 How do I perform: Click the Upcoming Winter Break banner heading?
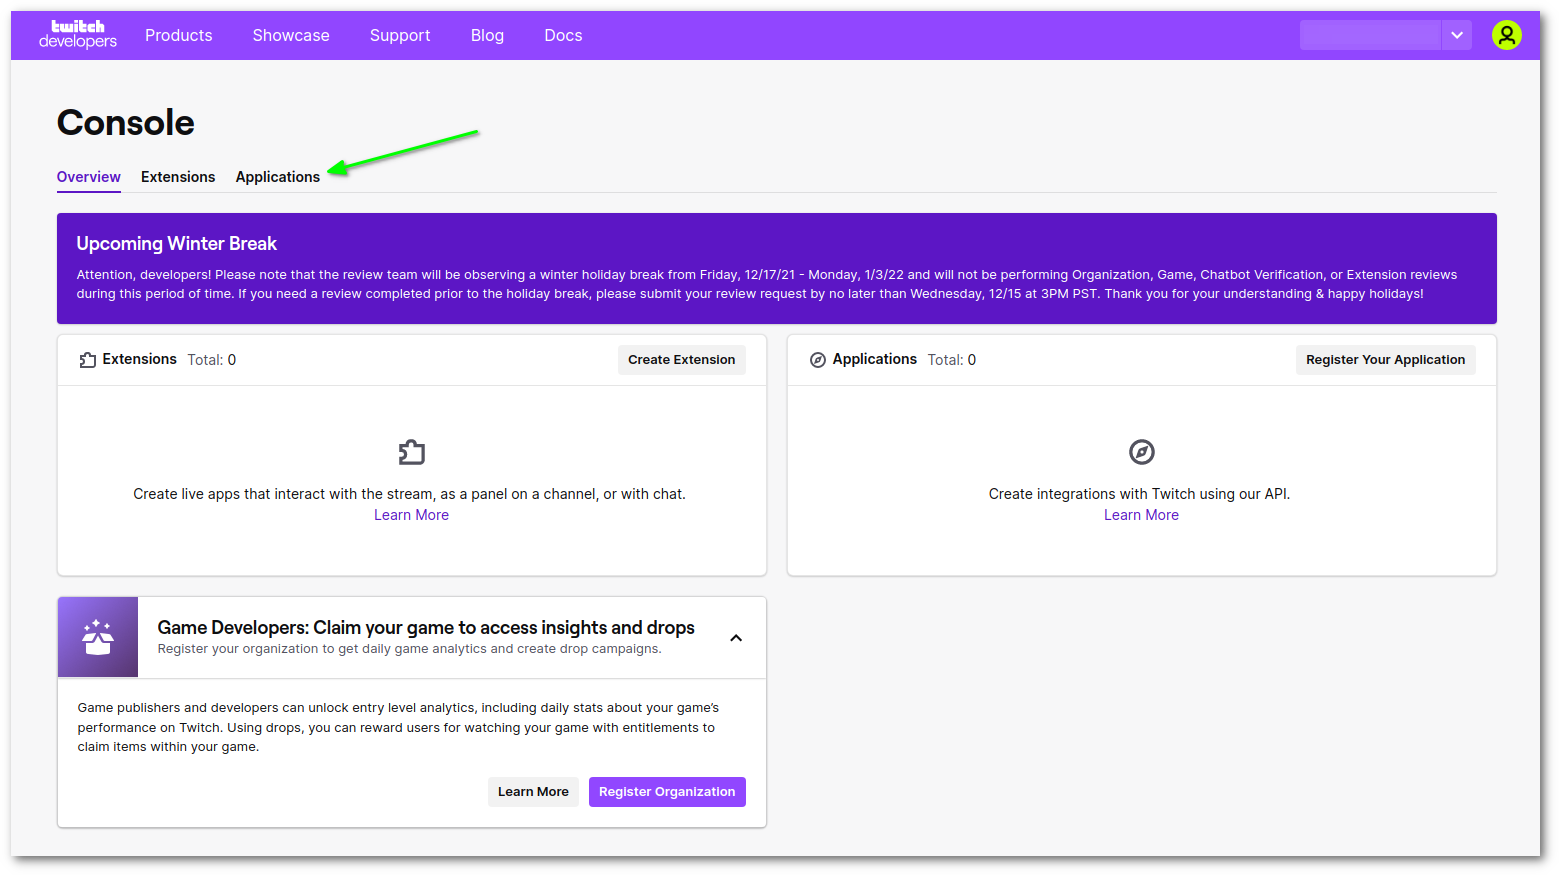click(x=177, y=244)
